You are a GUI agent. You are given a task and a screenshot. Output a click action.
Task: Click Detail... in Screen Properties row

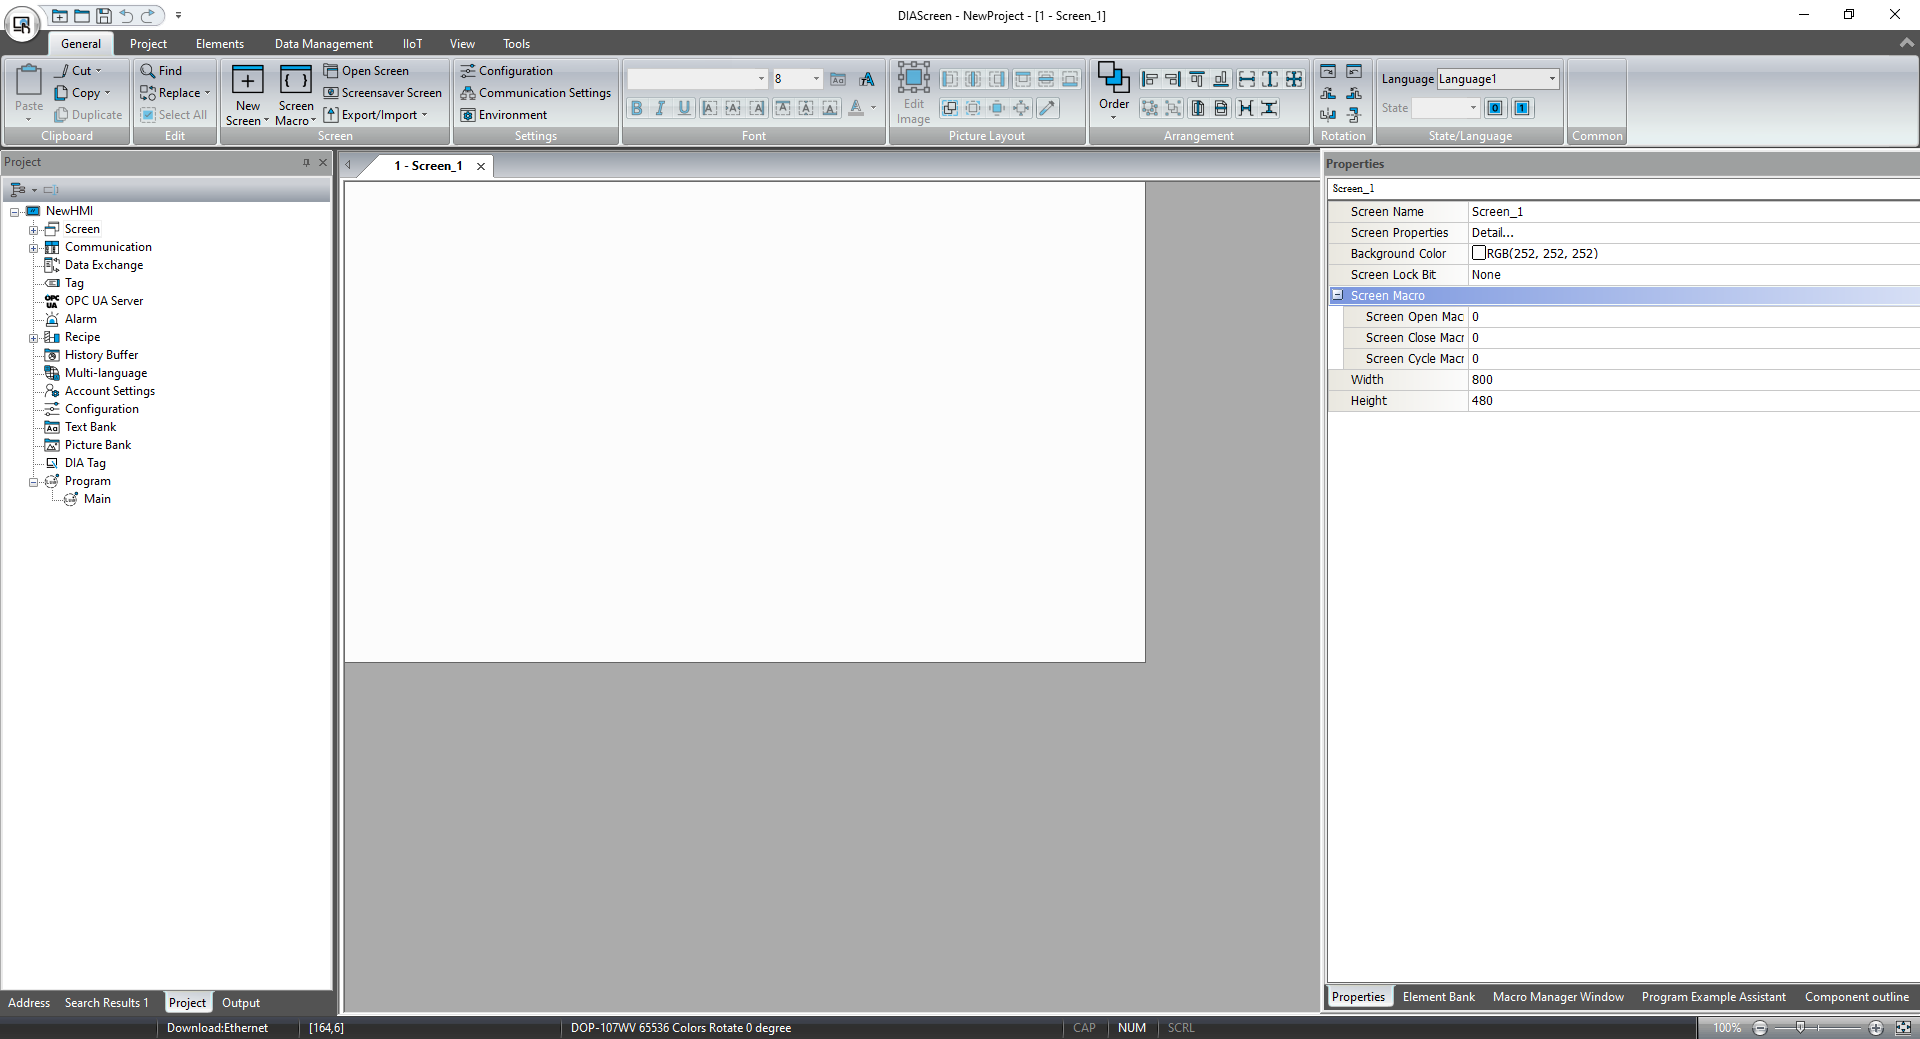(x=1492, y=233)
